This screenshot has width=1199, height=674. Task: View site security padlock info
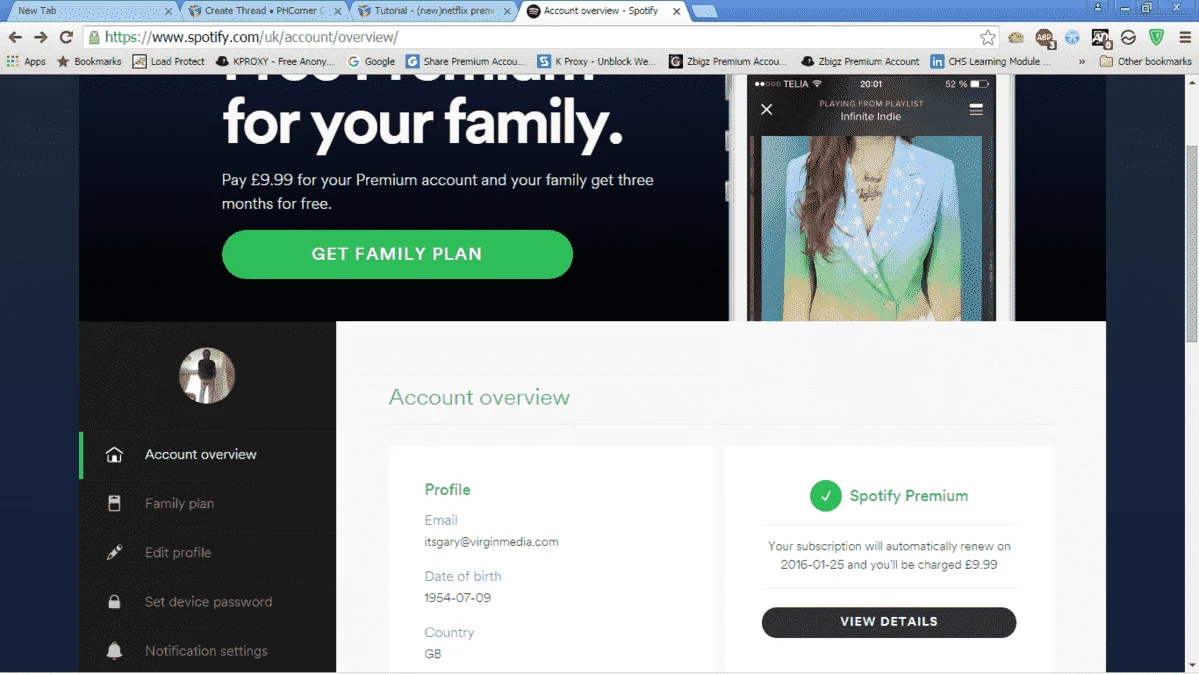click(x=94, y=37)
